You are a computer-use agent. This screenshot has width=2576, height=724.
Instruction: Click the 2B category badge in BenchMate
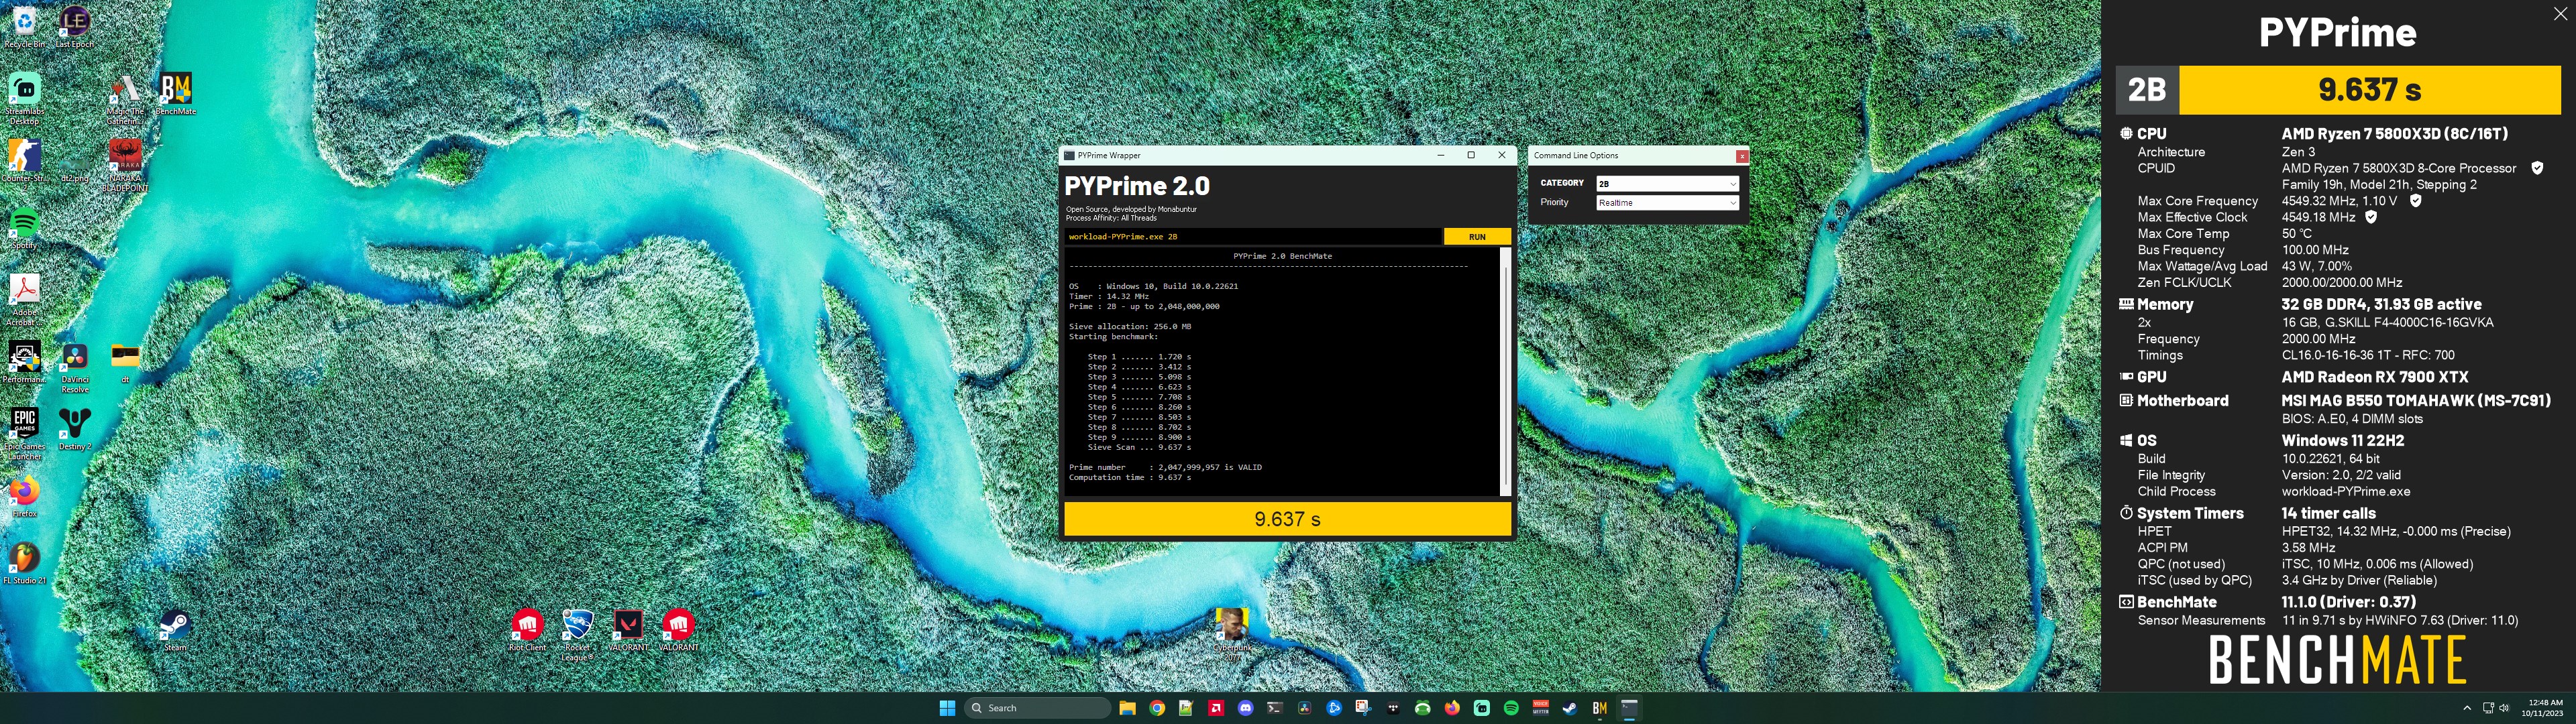click(2147, 90)
